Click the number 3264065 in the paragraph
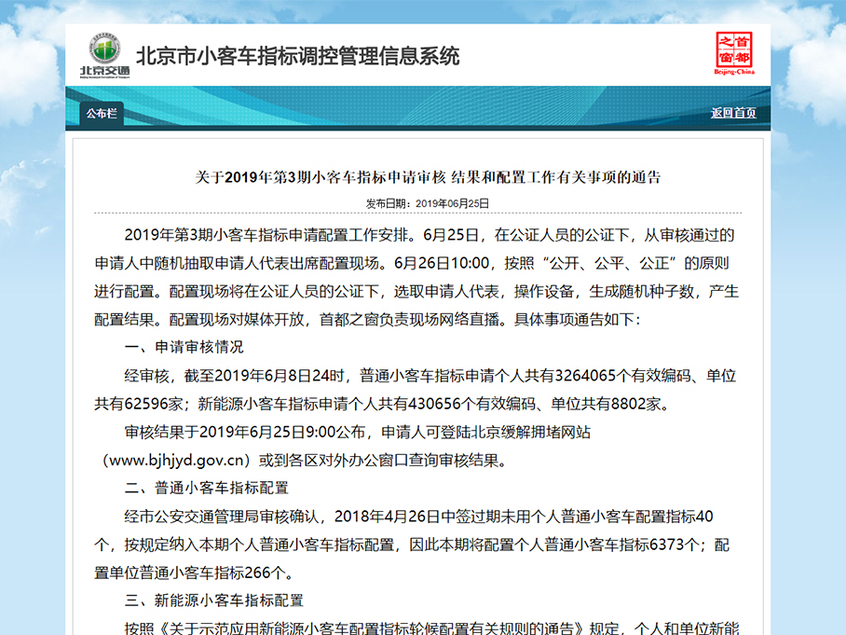This screenshot has height=635, width=846. pyautogui.click(x=585, y=375)
